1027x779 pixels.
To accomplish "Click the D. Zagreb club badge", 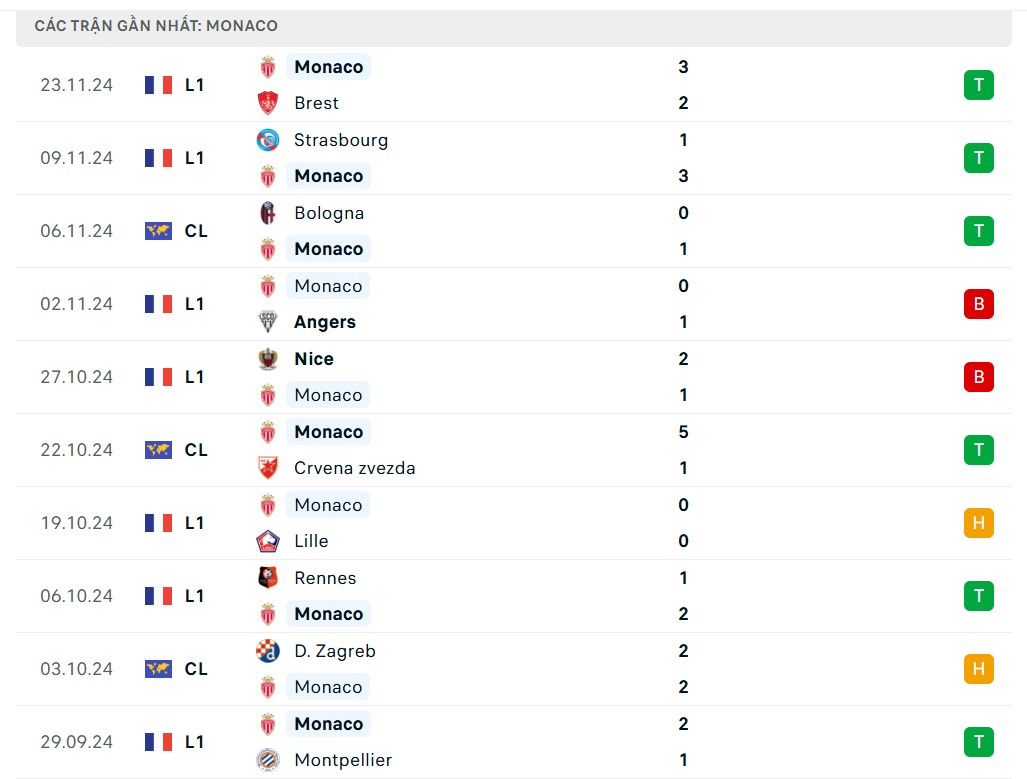I will [267, 650].
